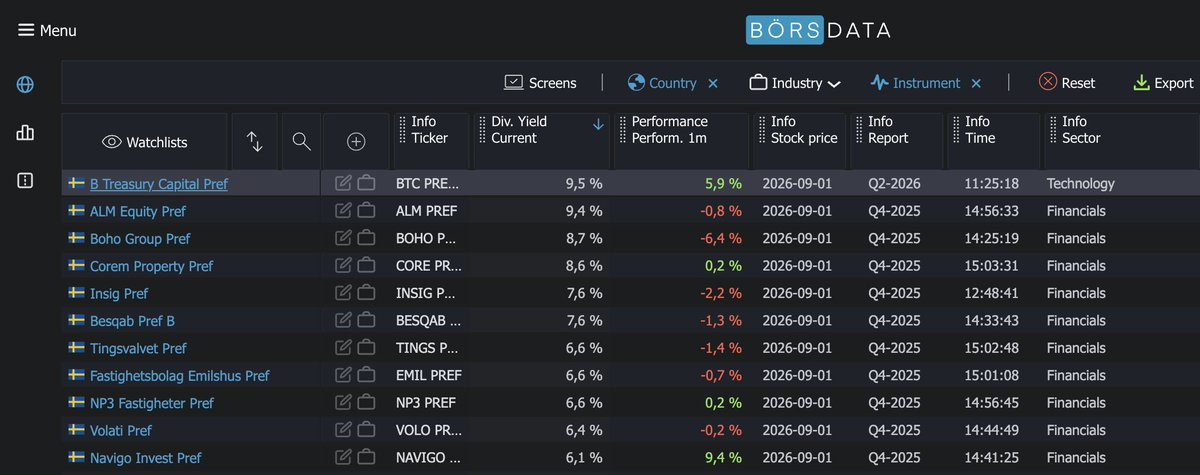Open the bar chart icon in sidebar
This screenshot has height=475, width=1200.
click(25, 133)
